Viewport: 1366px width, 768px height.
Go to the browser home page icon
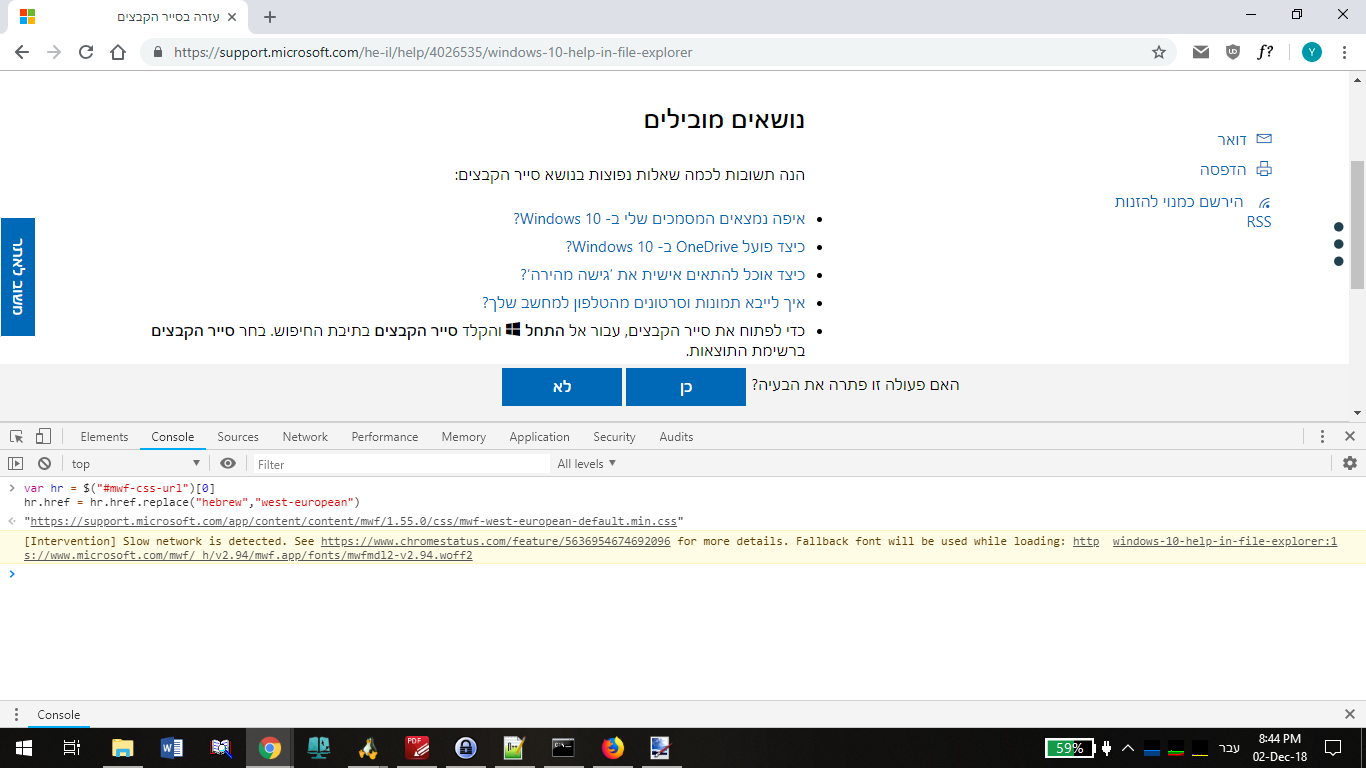tap(118, 52)
